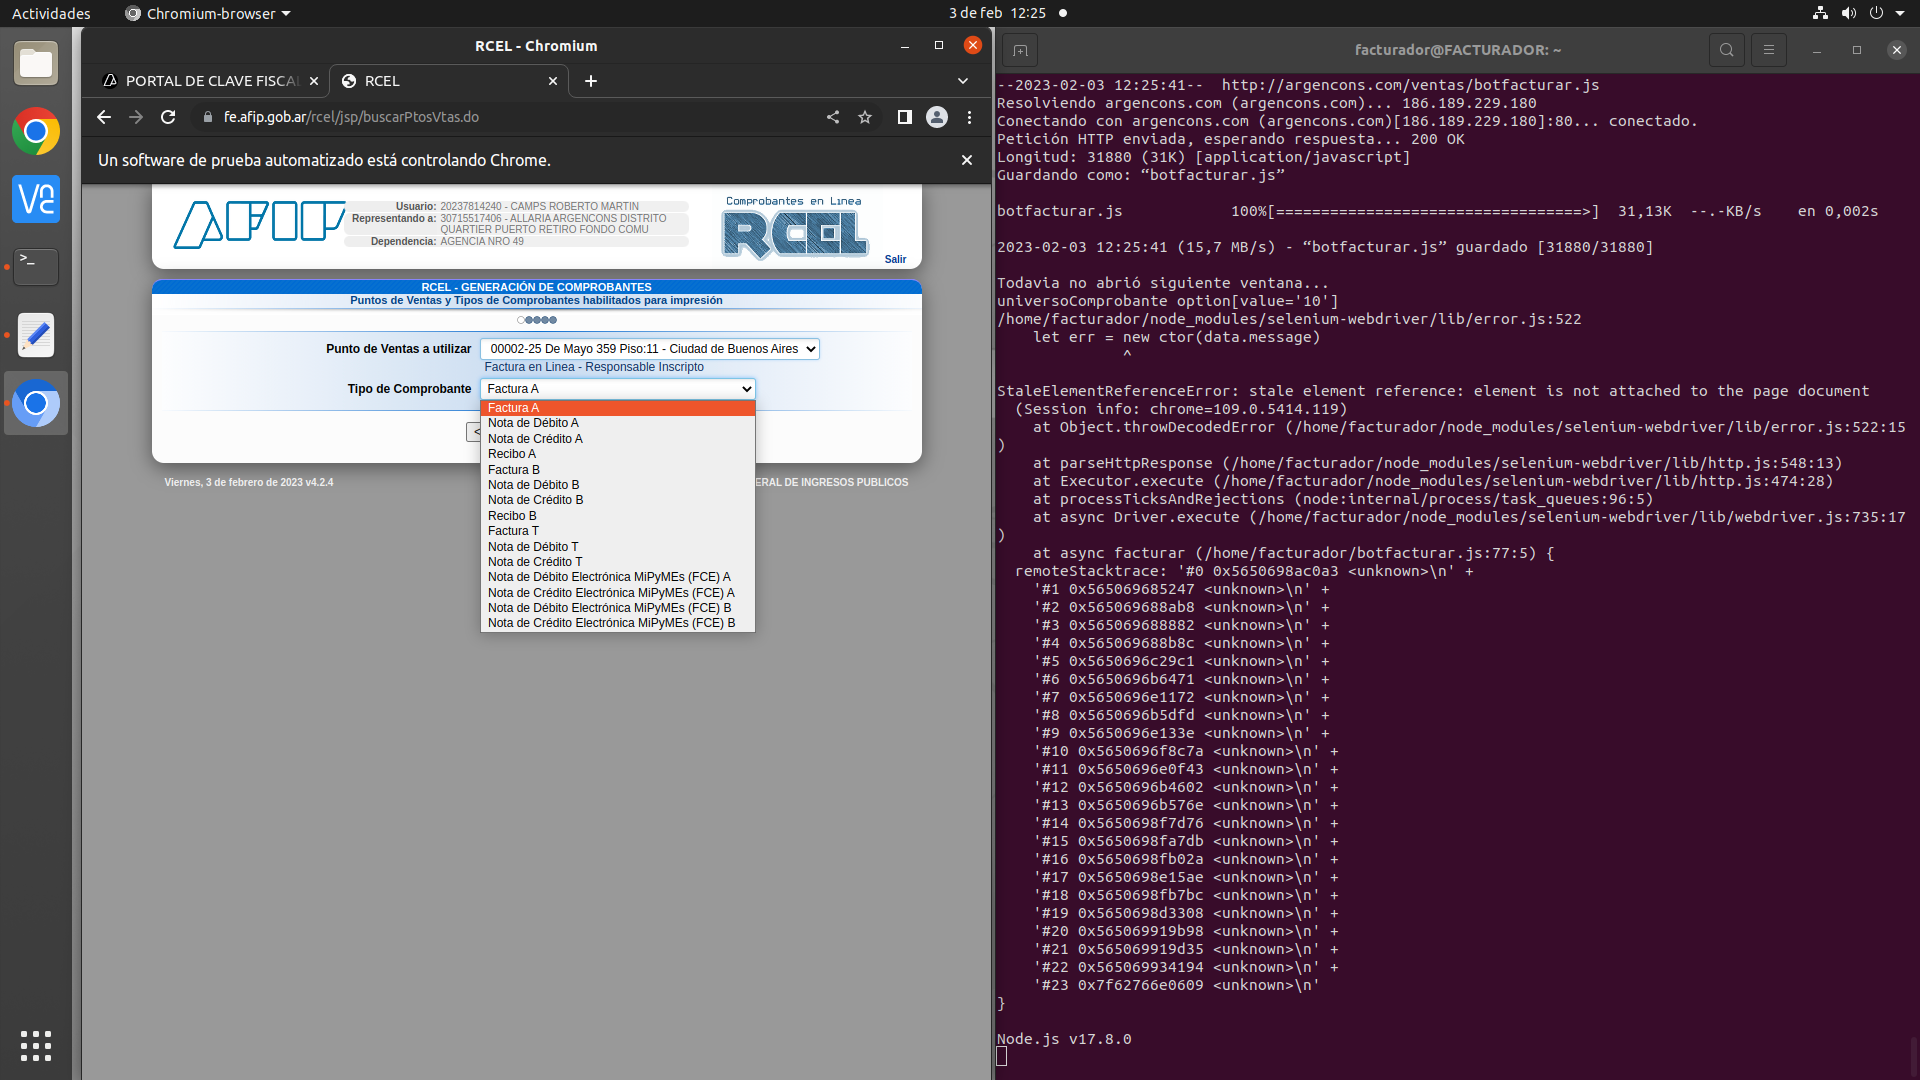1920x1080 pixels.
Task: Open Files app in the dock
Action: tap(36, 64)
